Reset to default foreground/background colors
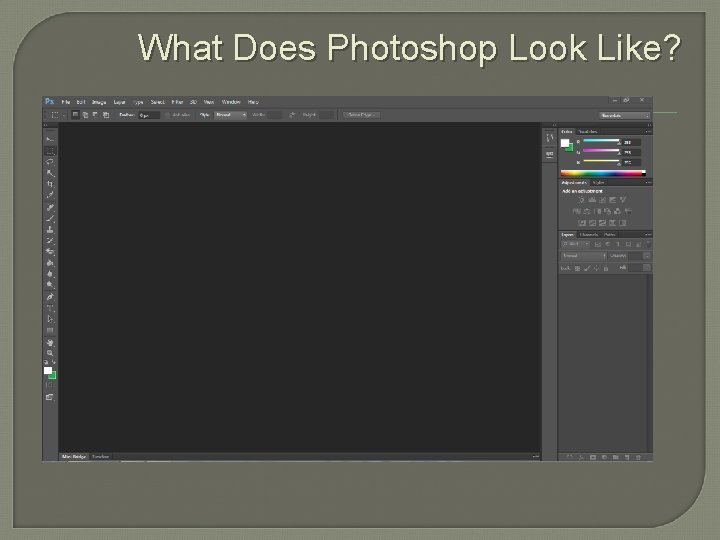Viewport: 720px width, 540px height. 46,362
